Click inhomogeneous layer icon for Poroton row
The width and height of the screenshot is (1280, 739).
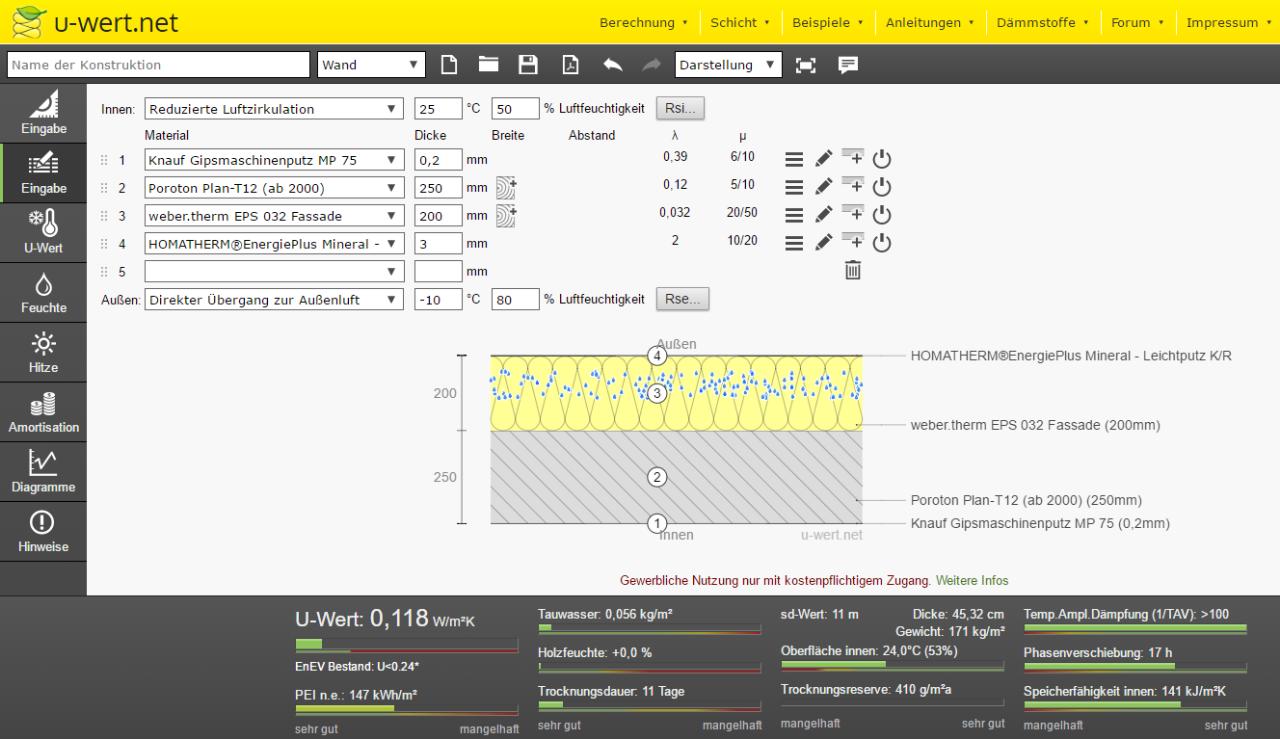point(507,187)
